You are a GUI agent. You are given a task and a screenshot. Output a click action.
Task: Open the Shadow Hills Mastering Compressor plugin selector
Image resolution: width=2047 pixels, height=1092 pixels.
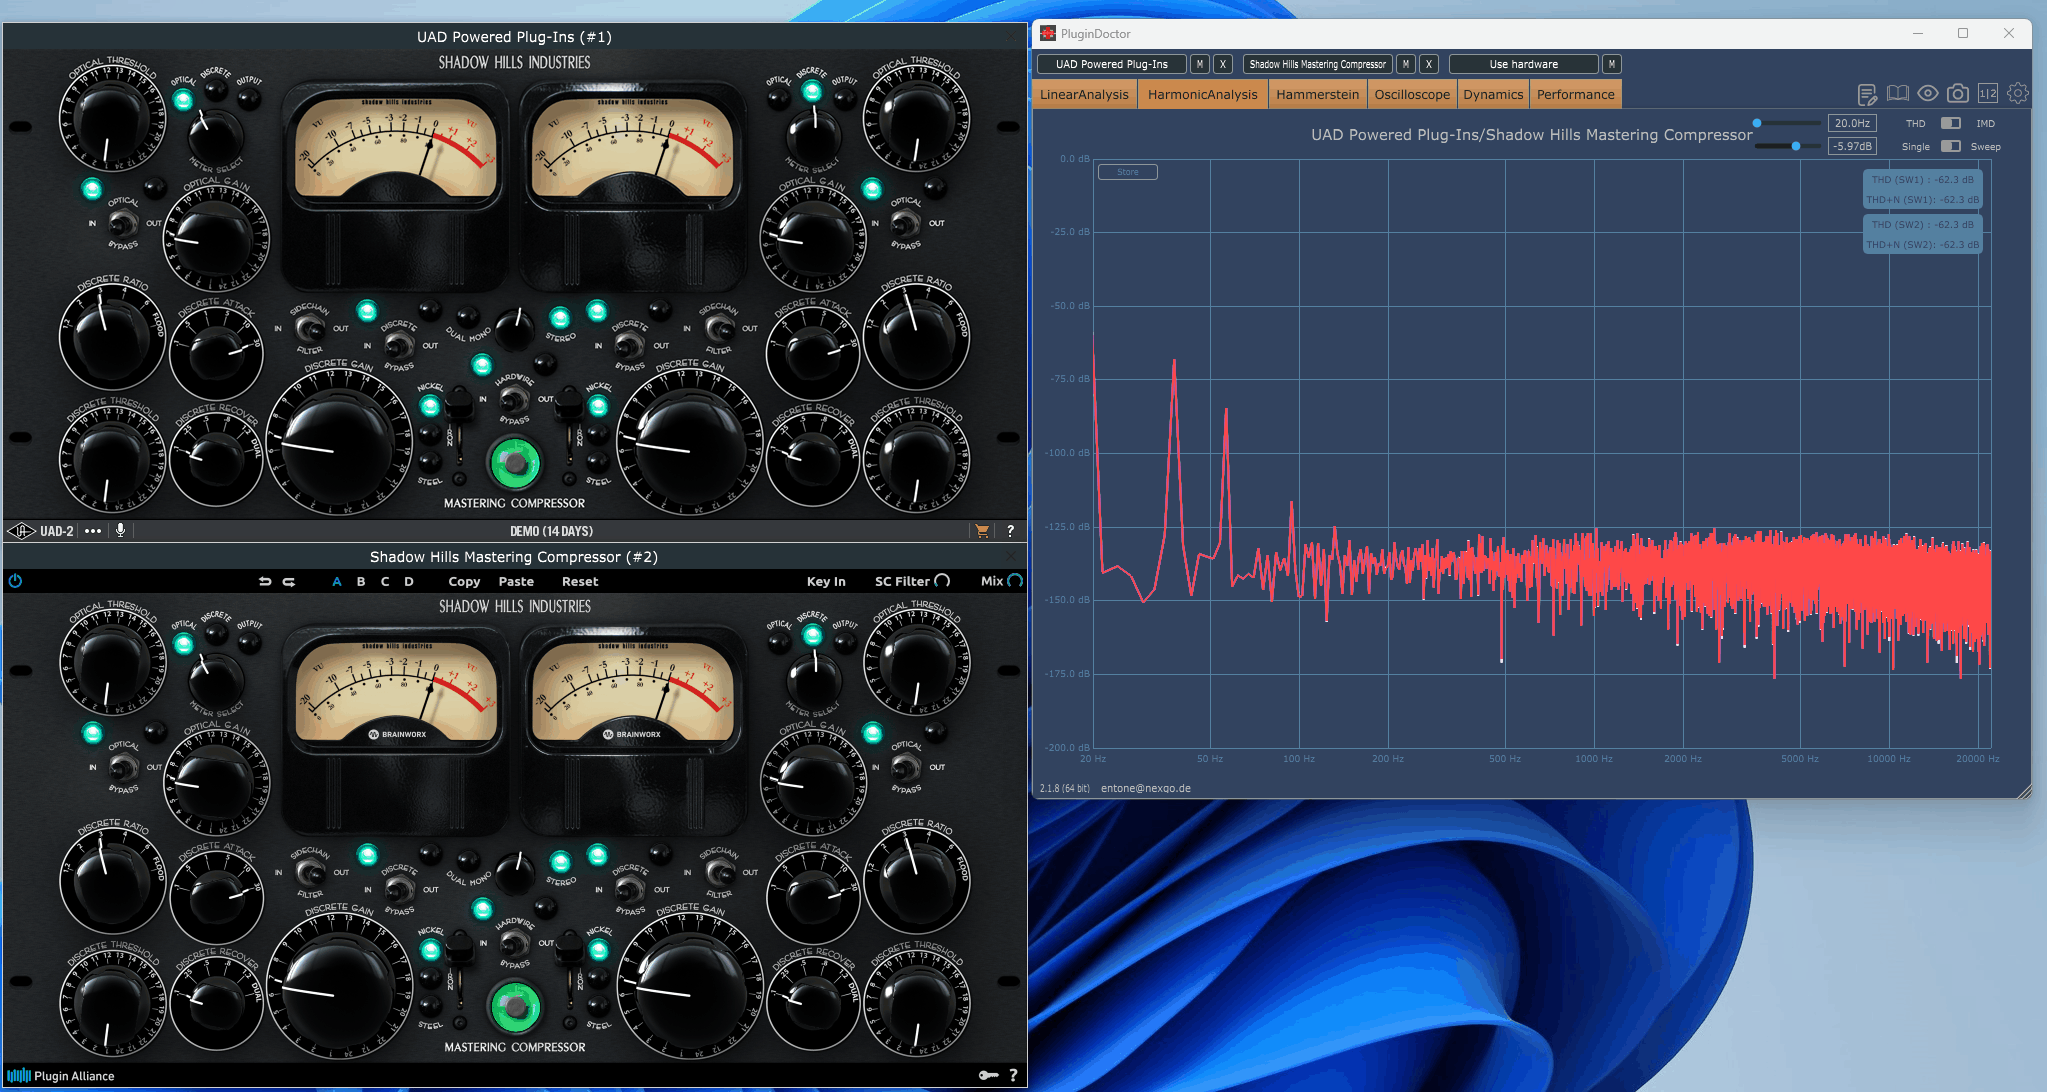pos(1317,64)
